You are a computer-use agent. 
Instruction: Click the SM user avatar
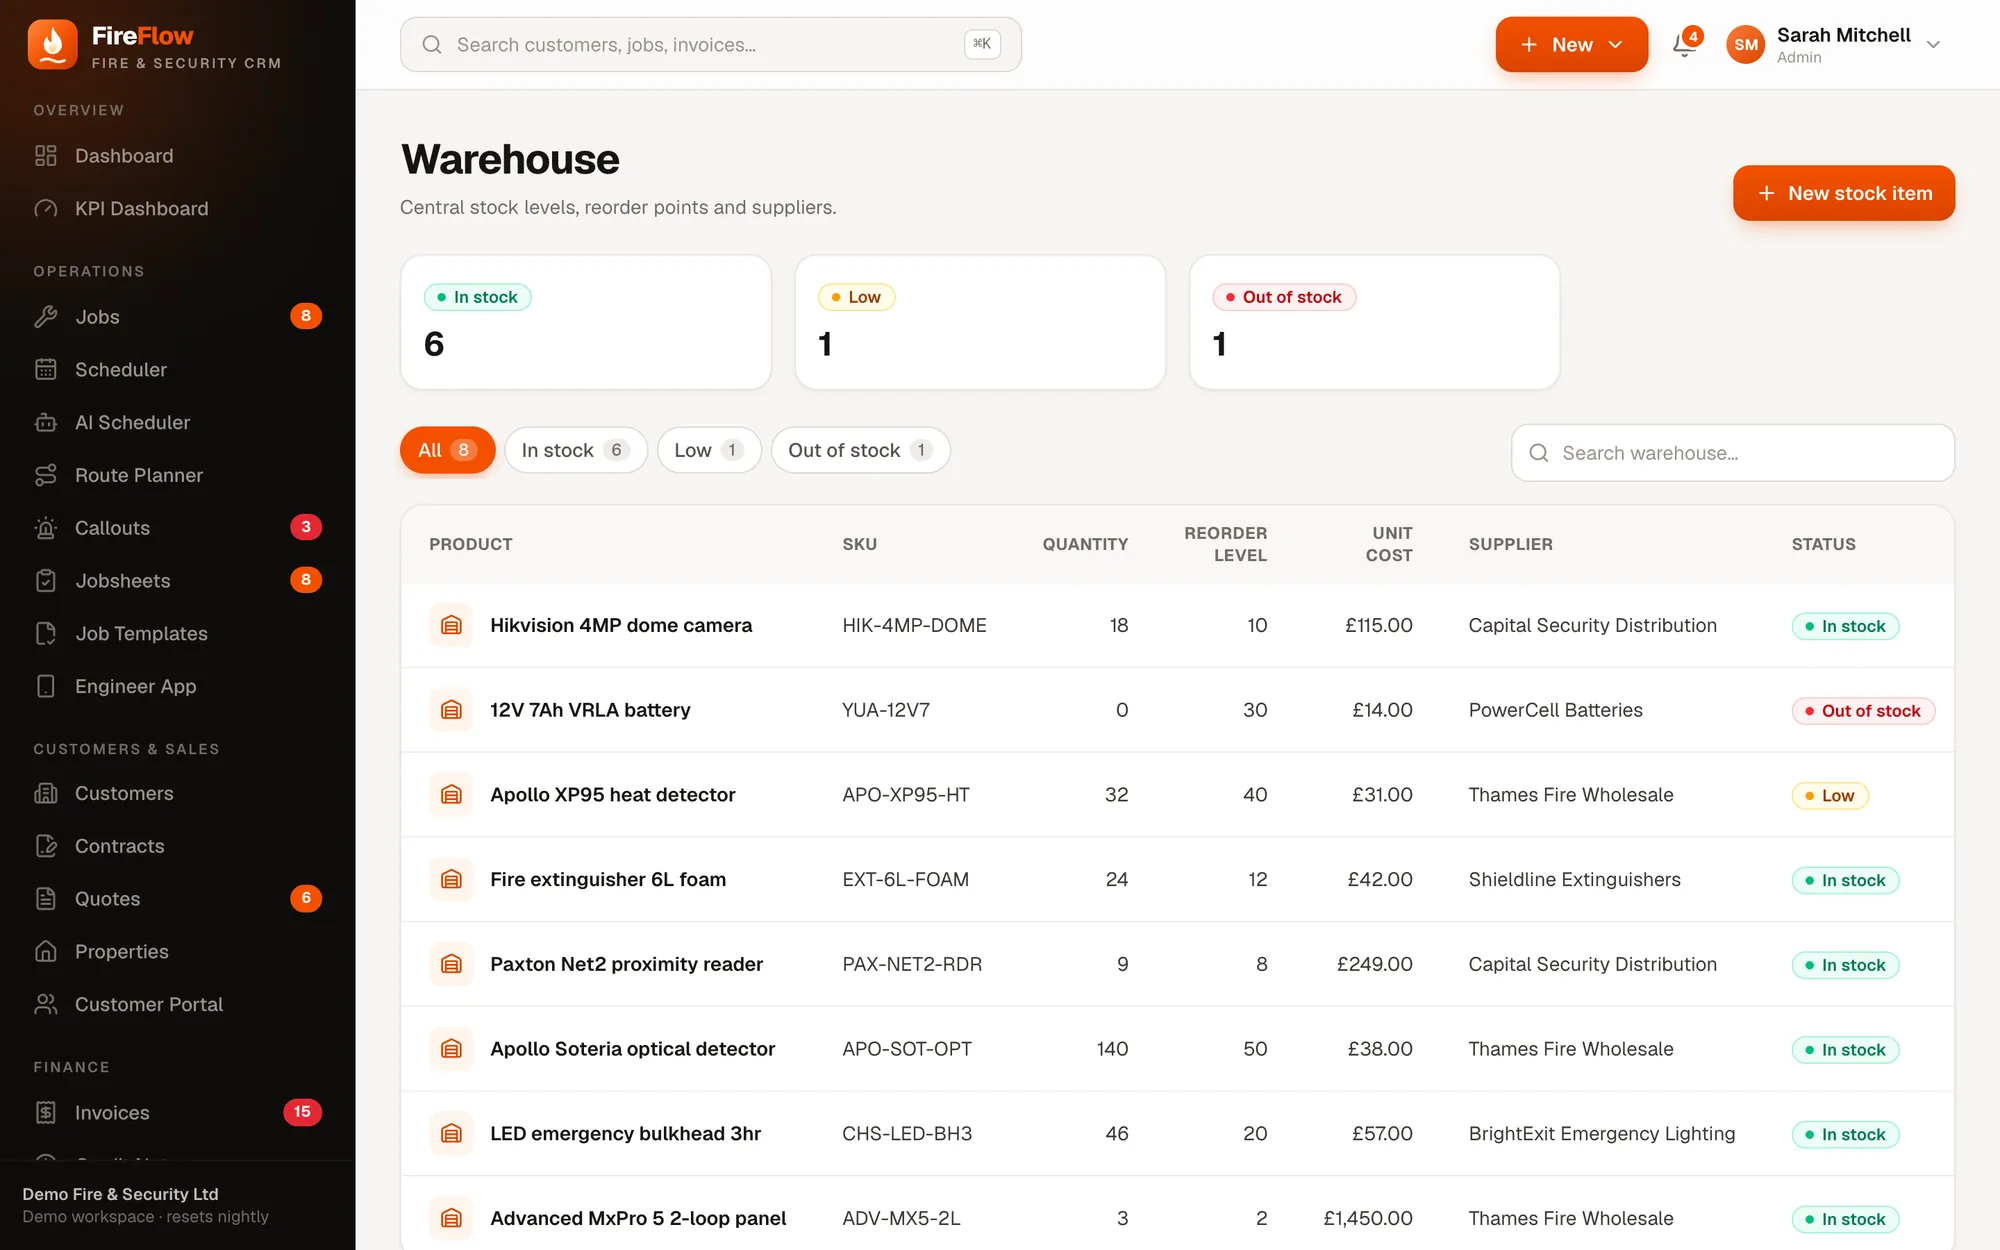point(1745,45)
